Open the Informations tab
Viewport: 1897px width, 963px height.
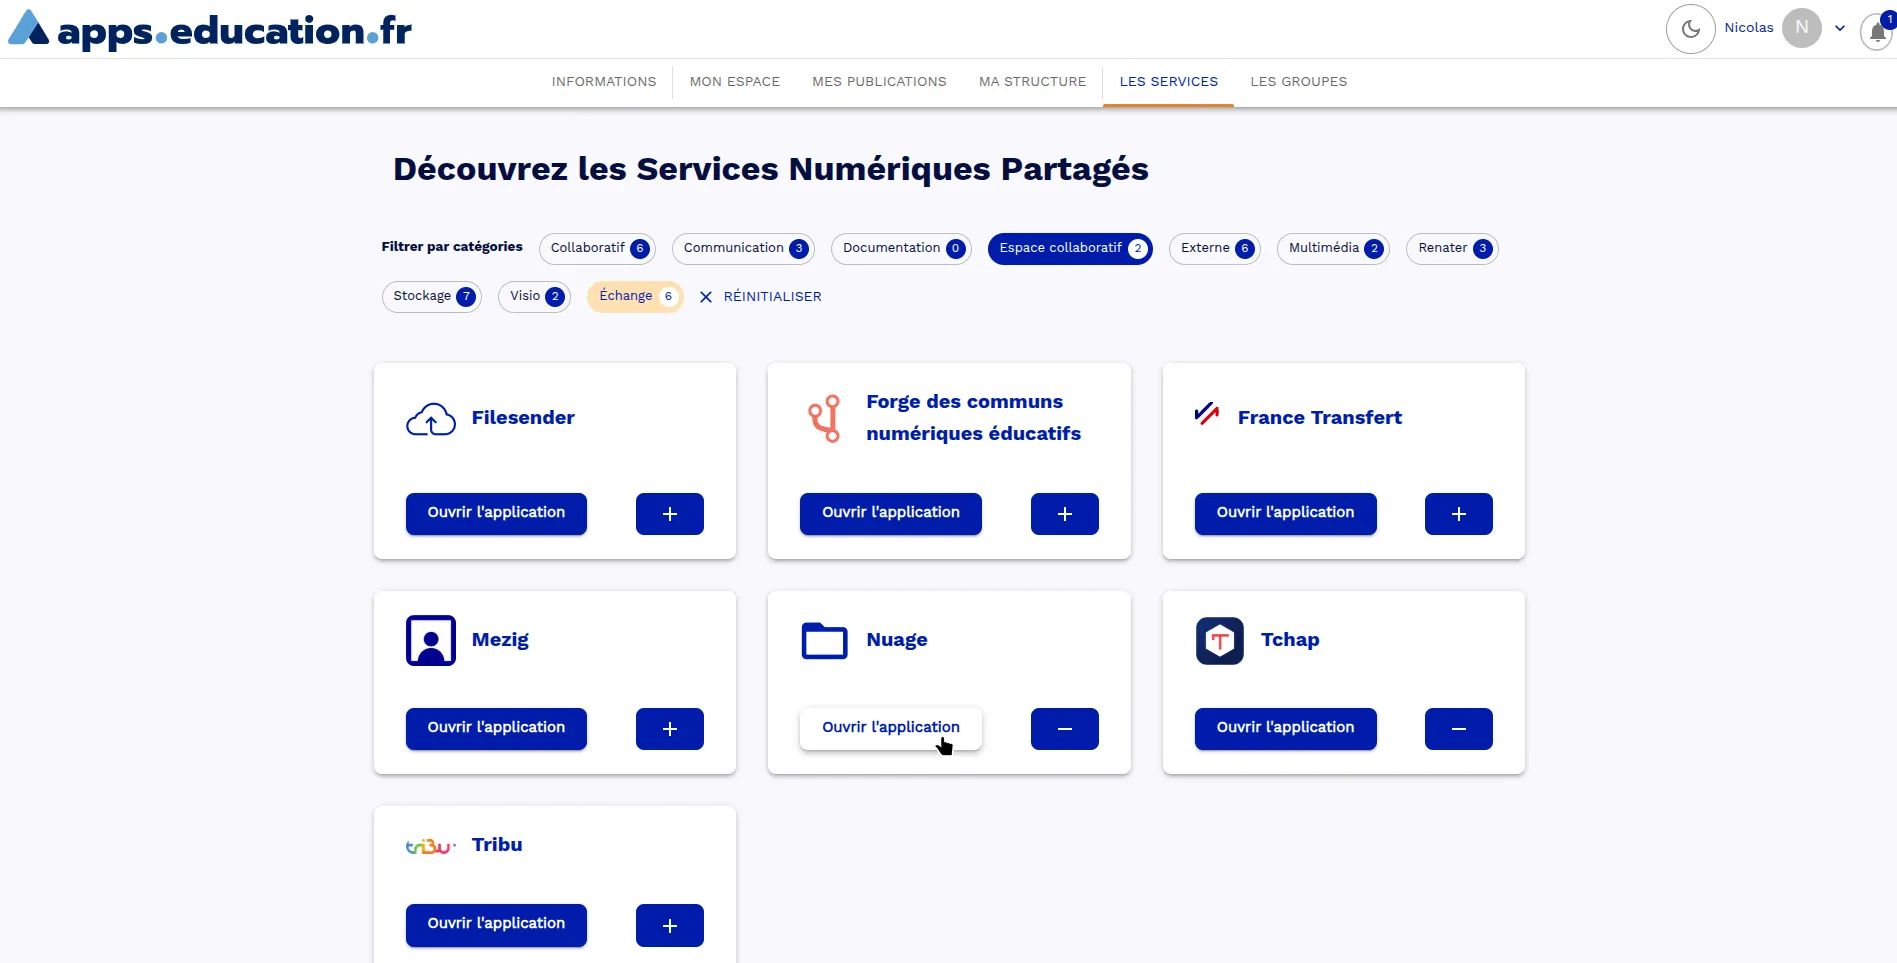(x=604, y=82)
